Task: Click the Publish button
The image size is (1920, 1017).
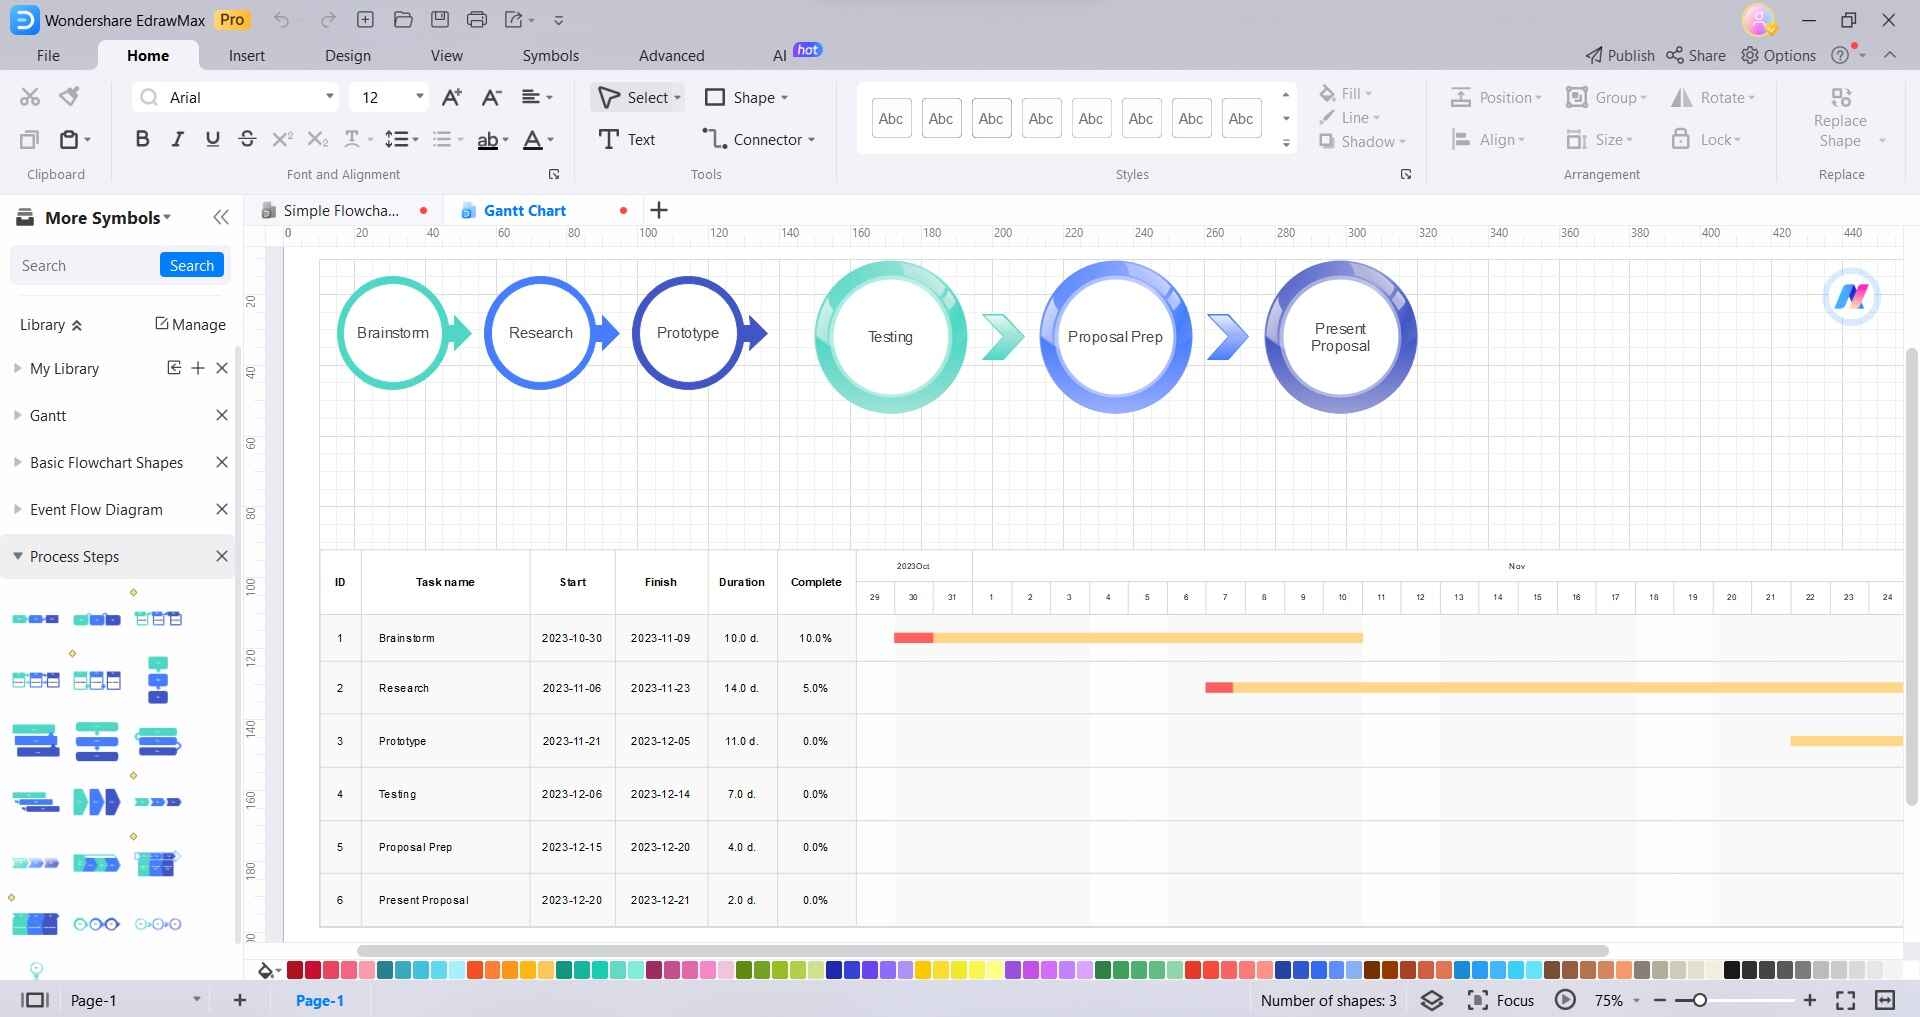Action: (x=1618, y=55)
